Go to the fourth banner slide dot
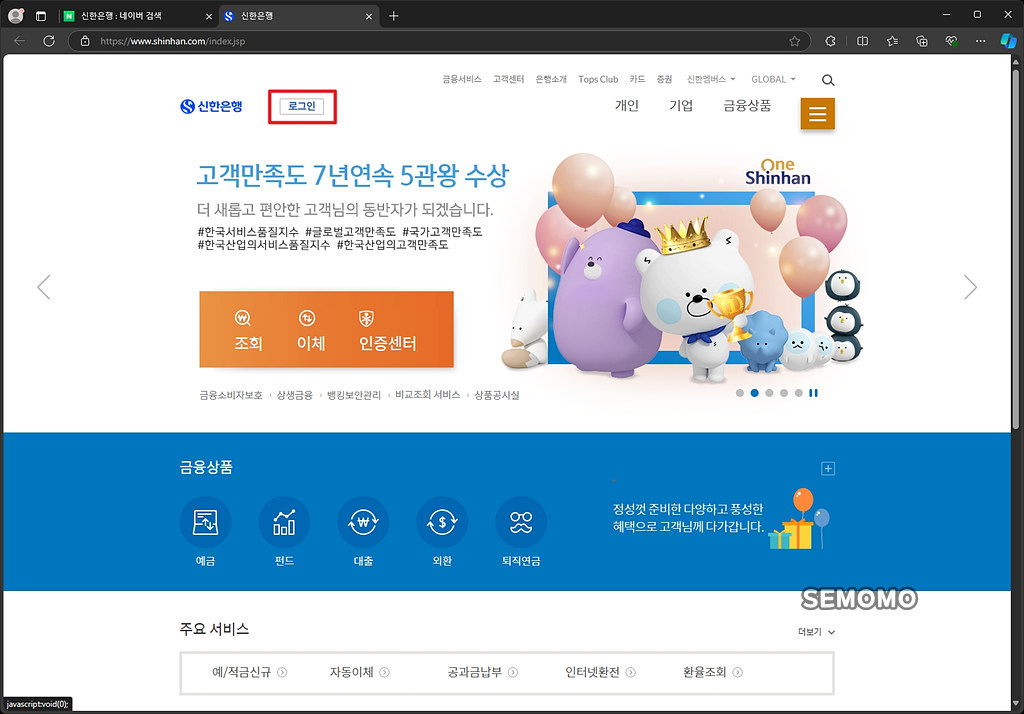Viewport: 1024px width, 714px height. [784, 393]
